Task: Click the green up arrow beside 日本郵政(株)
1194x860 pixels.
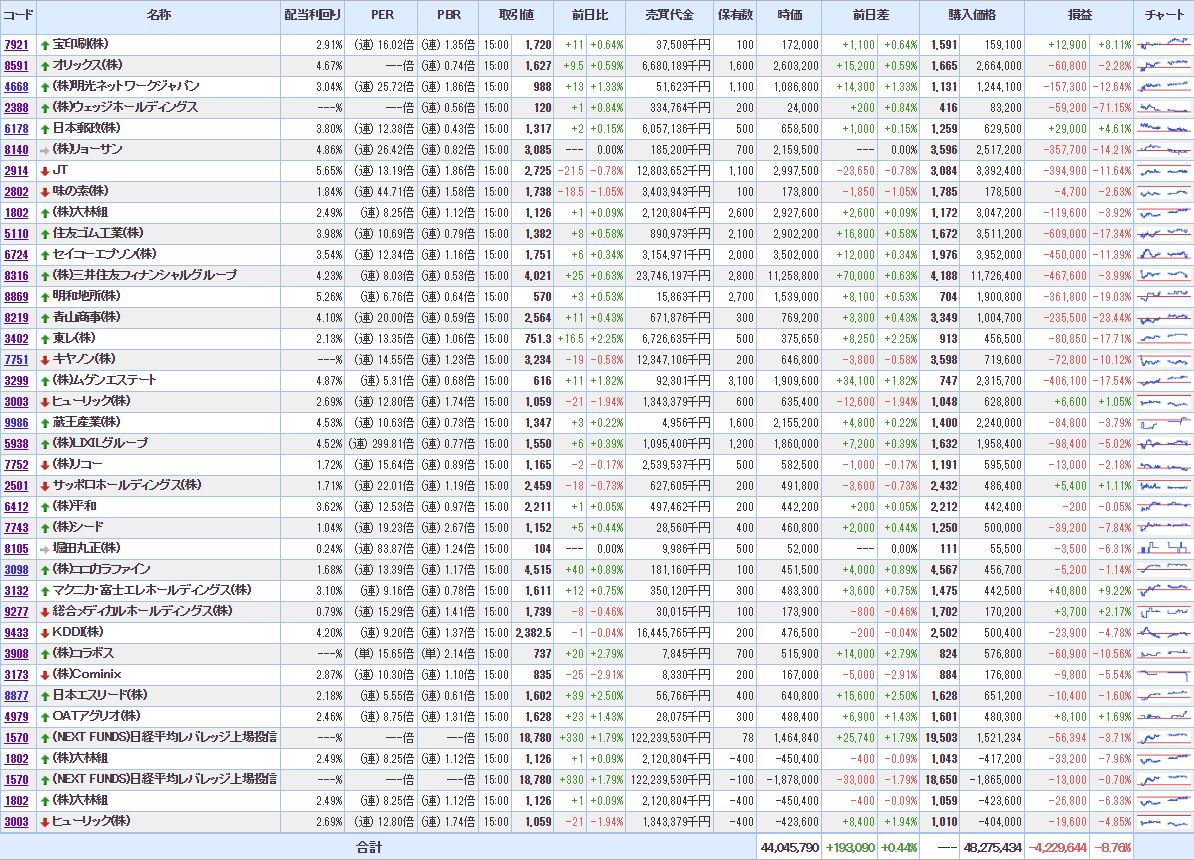Action: tap(45, 129)
